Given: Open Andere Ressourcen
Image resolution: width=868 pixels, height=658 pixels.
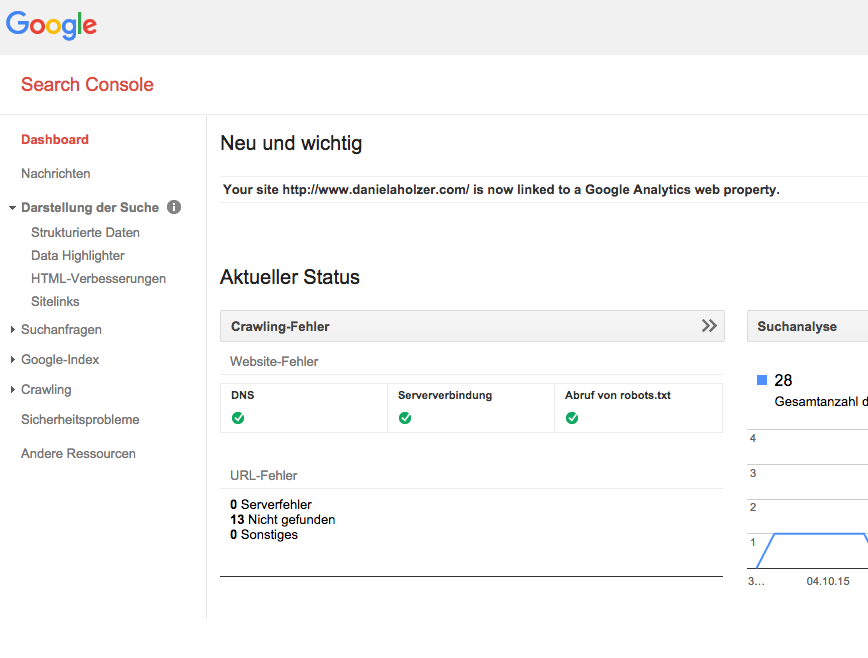Looking at the screenshot, I should (x=78, y=454).
